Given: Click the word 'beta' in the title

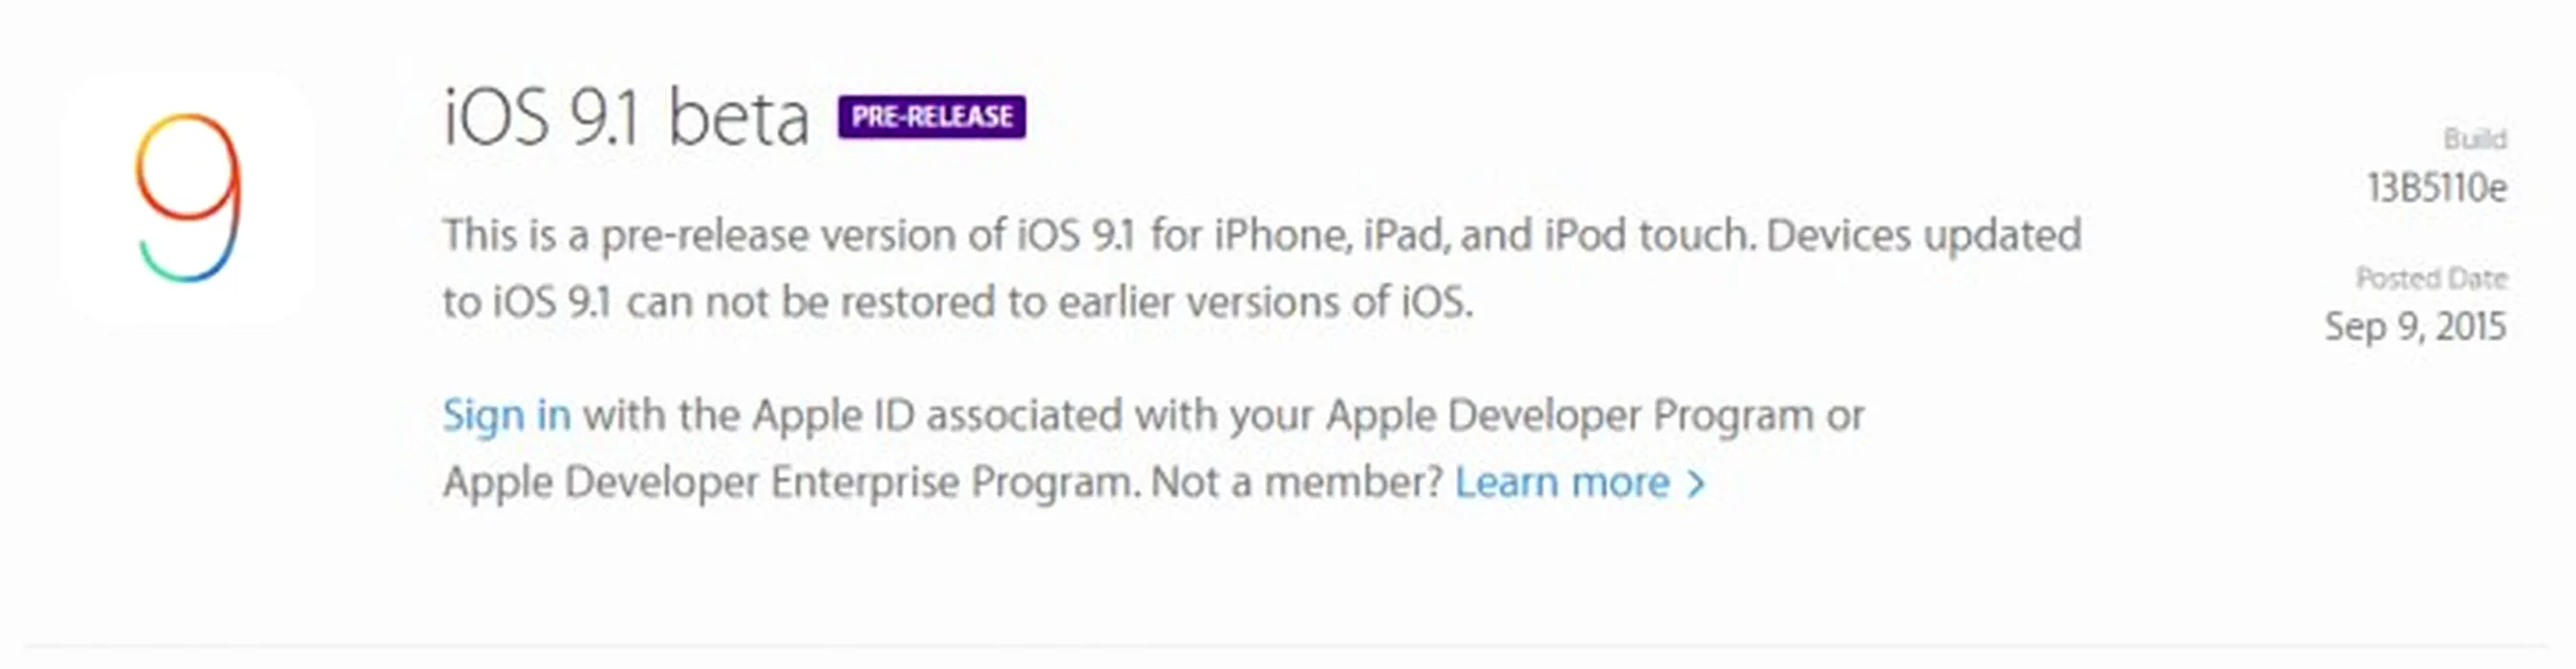Looking at the screenshot, I should 738,119.
